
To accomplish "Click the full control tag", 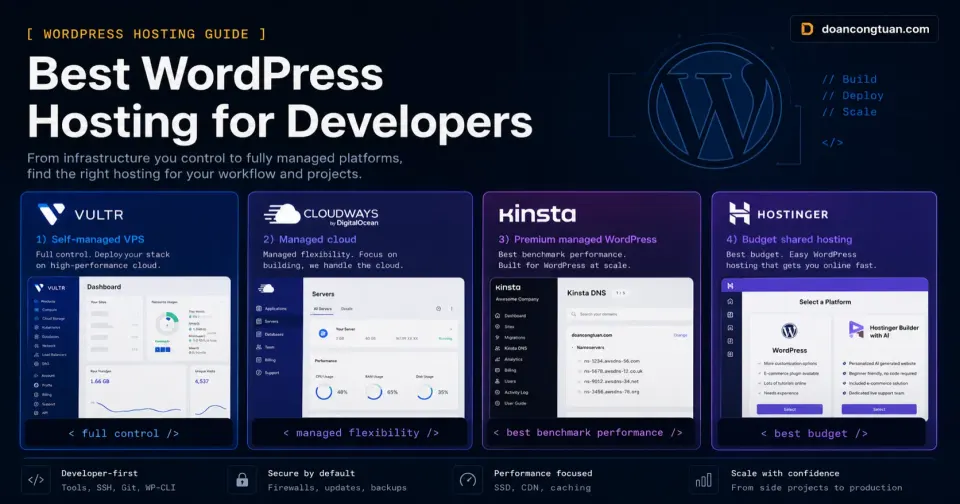I will (124, 433).
